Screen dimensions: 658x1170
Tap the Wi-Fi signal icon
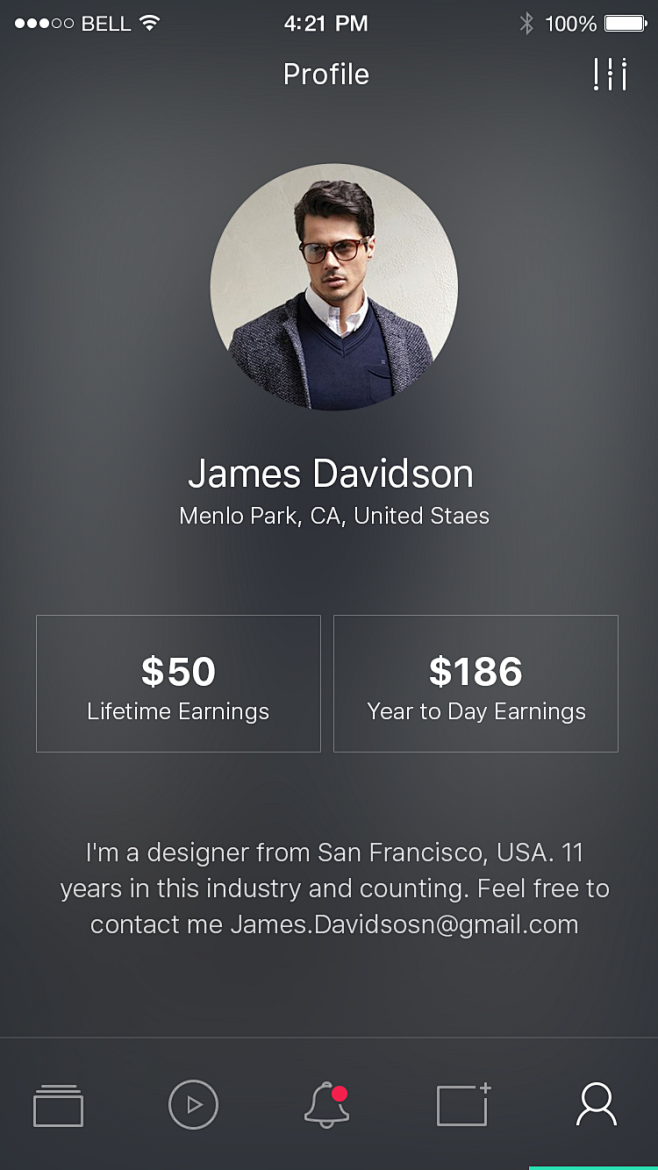pyautogui.click(x=150, y=23)
